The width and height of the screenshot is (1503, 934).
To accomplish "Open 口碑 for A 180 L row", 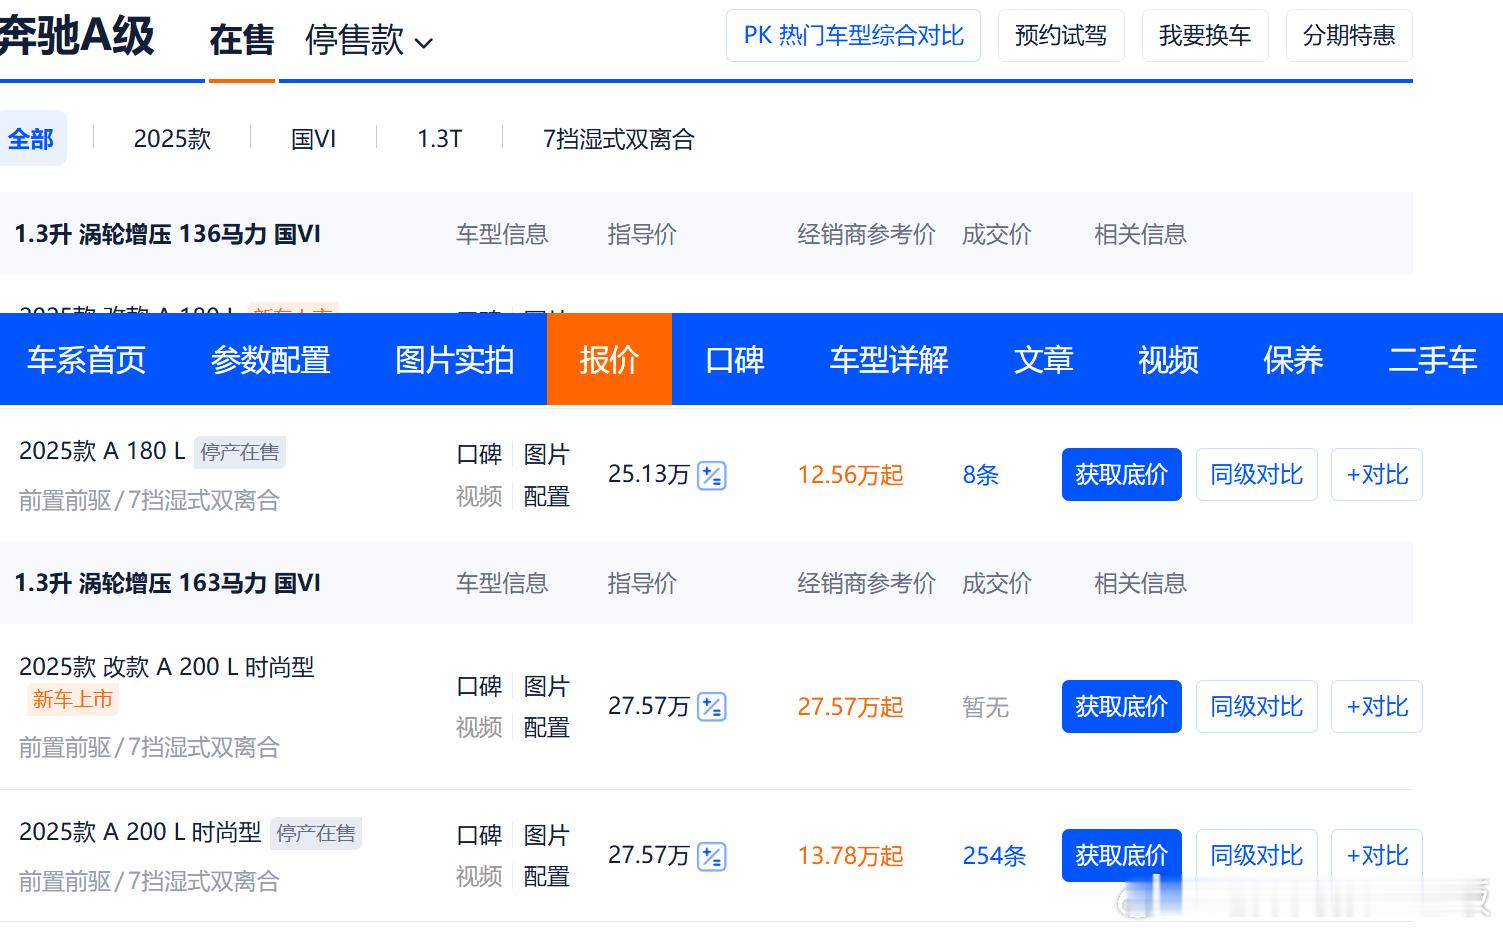I will coord(479,455).
